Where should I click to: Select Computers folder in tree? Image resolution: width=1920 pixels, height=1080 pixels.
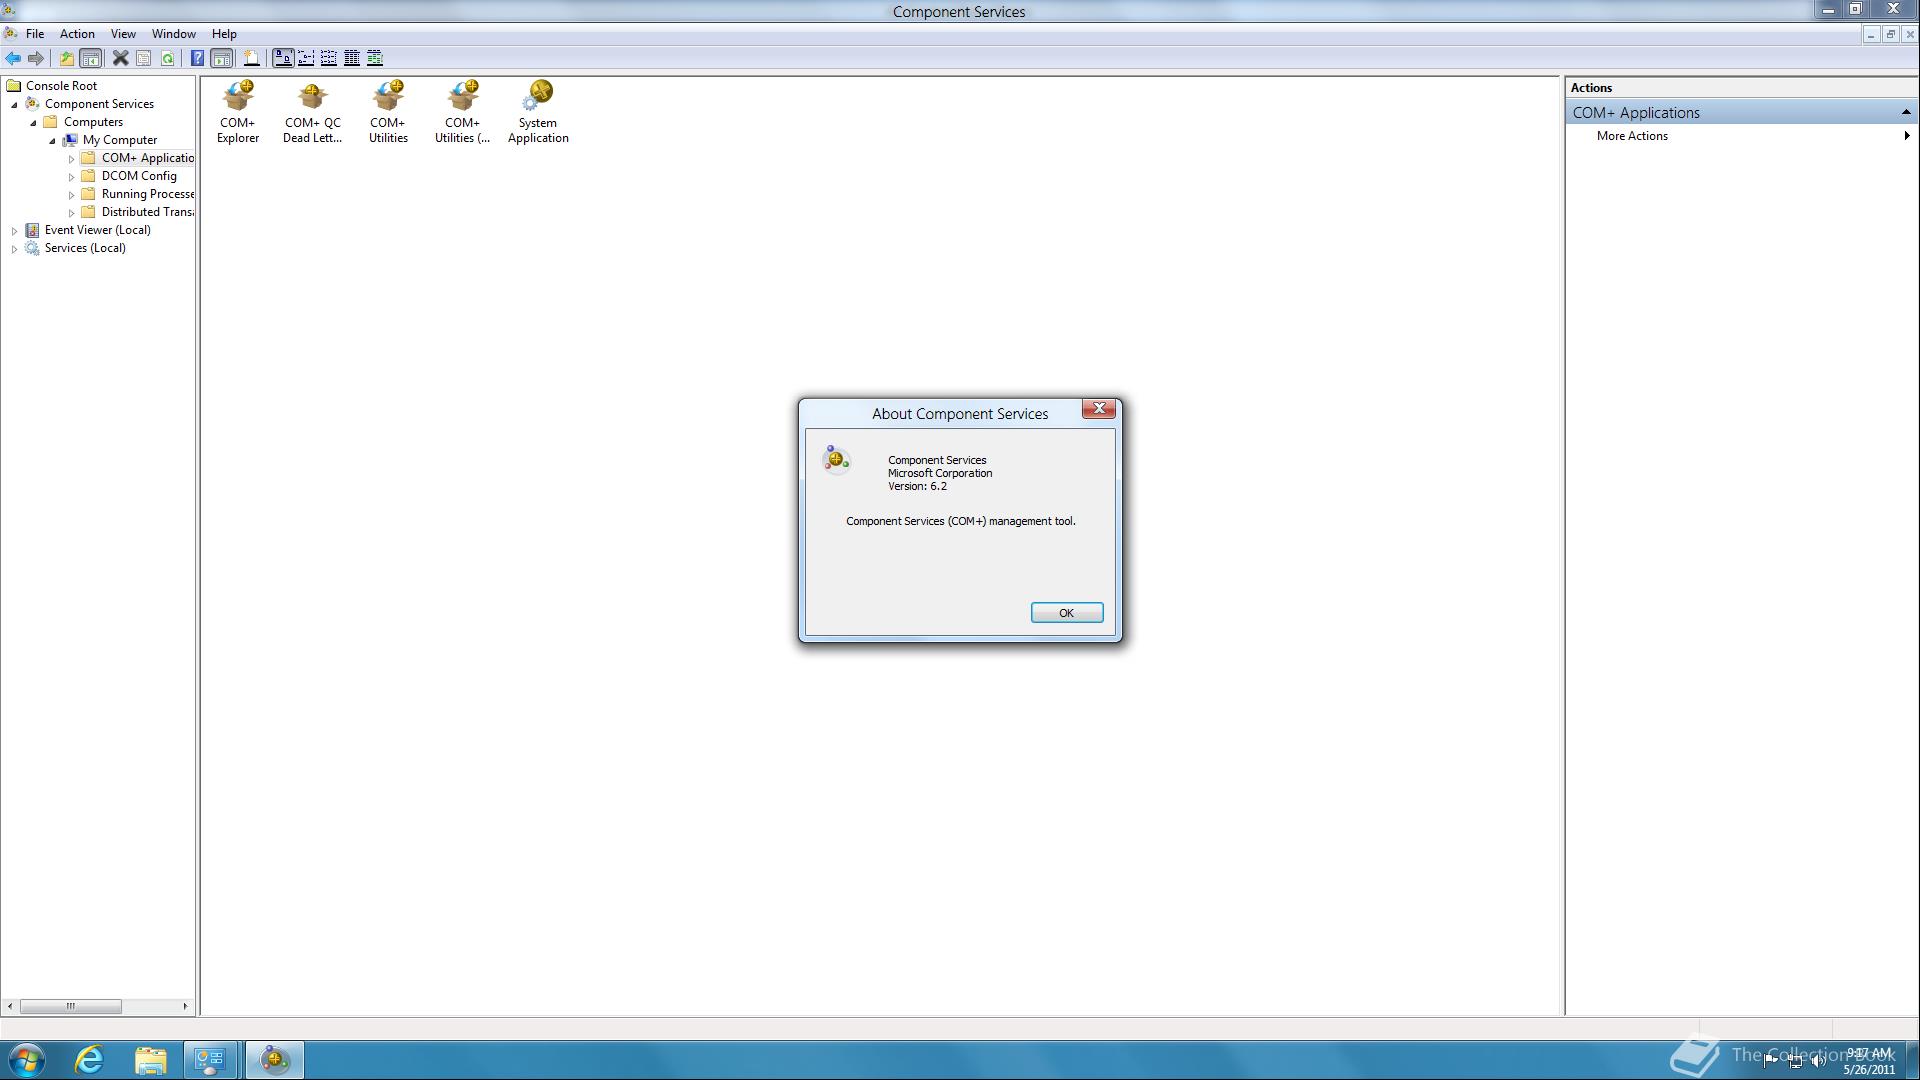click(x=93, y=122)
